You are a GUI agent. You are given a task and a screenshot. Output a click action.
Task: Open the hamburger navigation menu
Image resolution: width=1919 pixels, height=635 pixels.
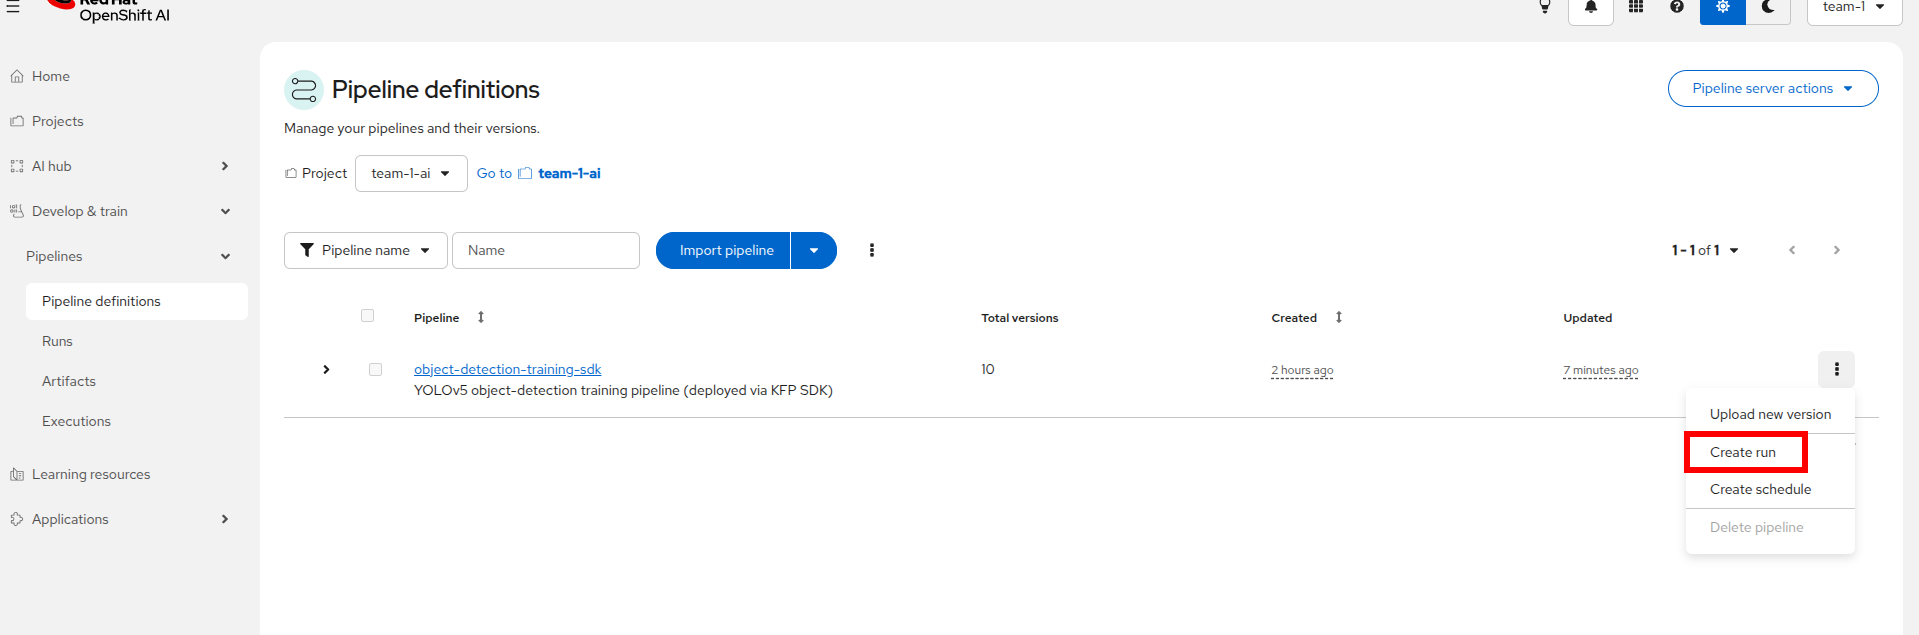pos(13,6)
